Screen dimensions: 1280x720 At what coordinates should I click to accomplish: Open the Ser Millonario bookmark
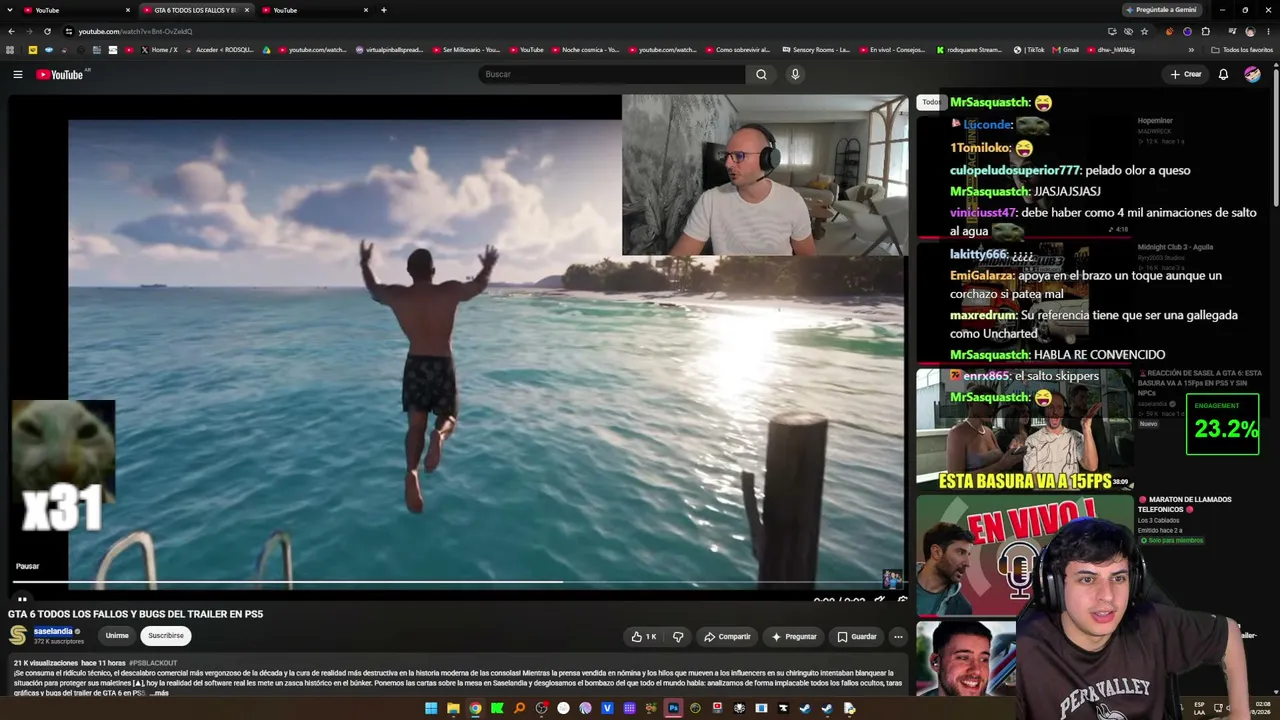pyautogui.click(x=465, y=50)
